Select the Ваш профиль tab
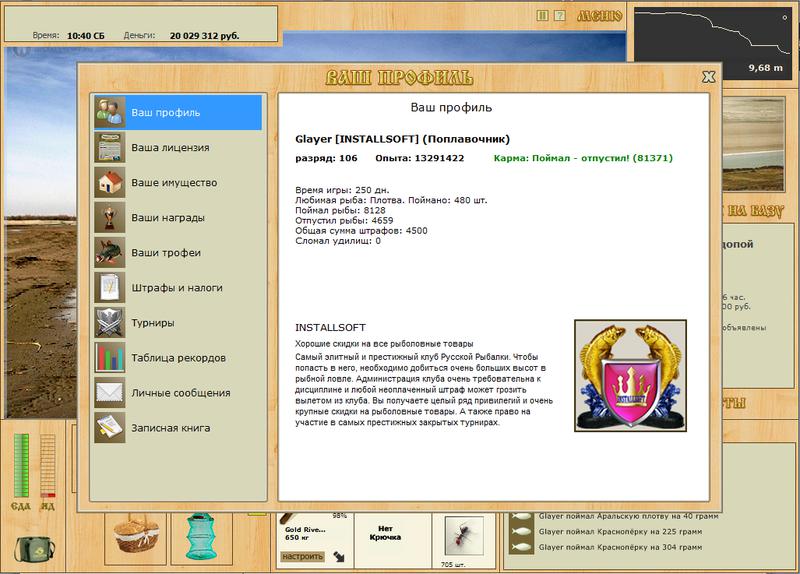The image size is (800, 574). (x=177, y=112)
